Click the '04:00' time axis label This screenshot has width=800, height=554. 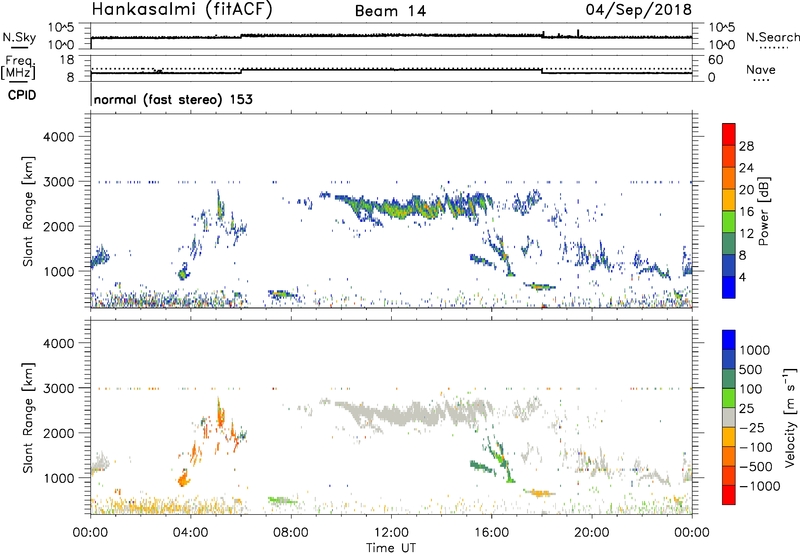tap(190, 533)
